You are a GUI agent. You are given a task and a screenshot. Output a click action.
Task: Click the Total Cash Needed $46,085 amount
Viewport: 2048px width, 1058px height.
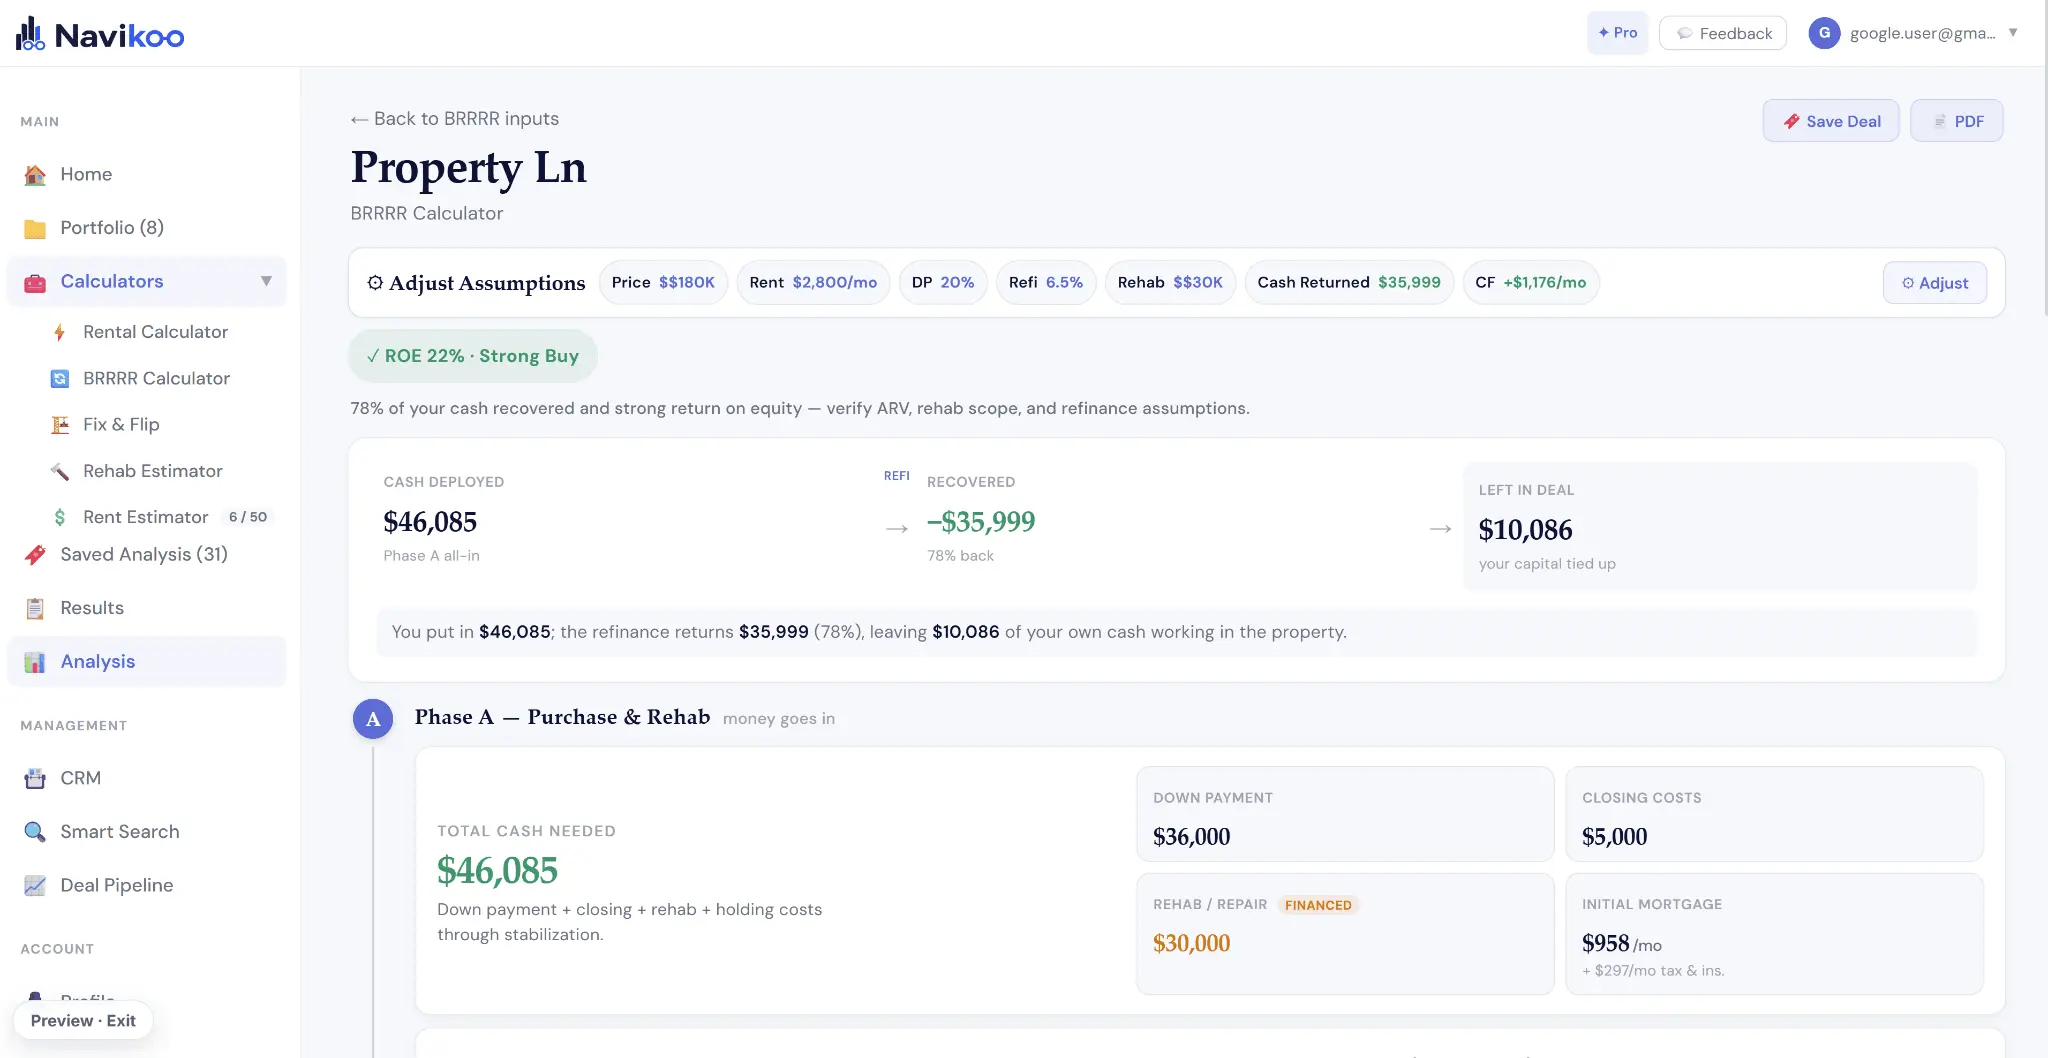pos(497,871)
